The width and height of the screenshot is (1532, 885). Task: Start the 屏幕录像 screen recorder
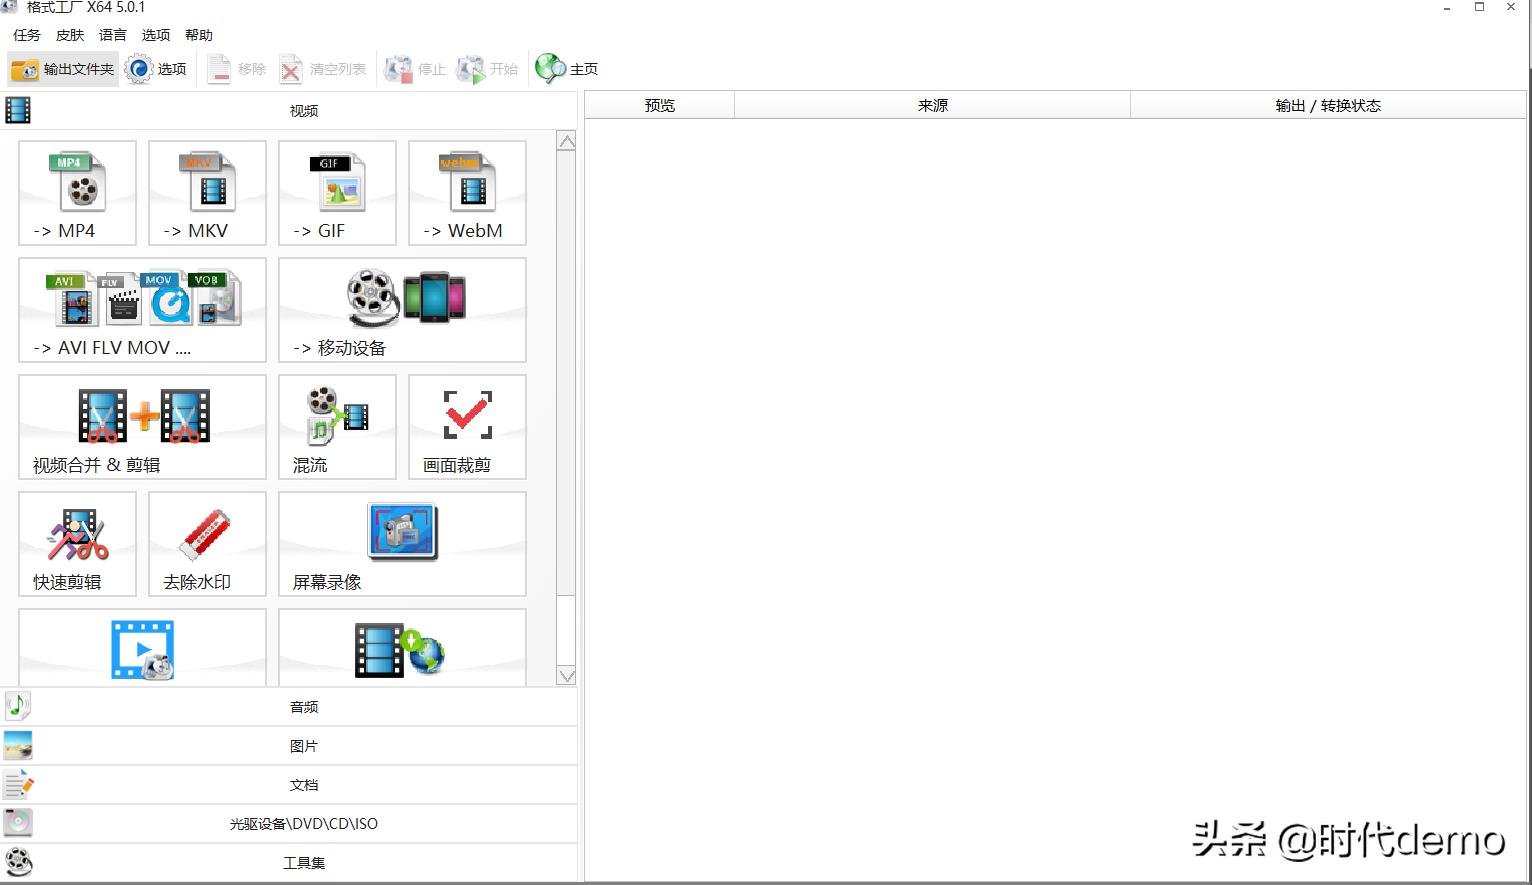(402, 543)
